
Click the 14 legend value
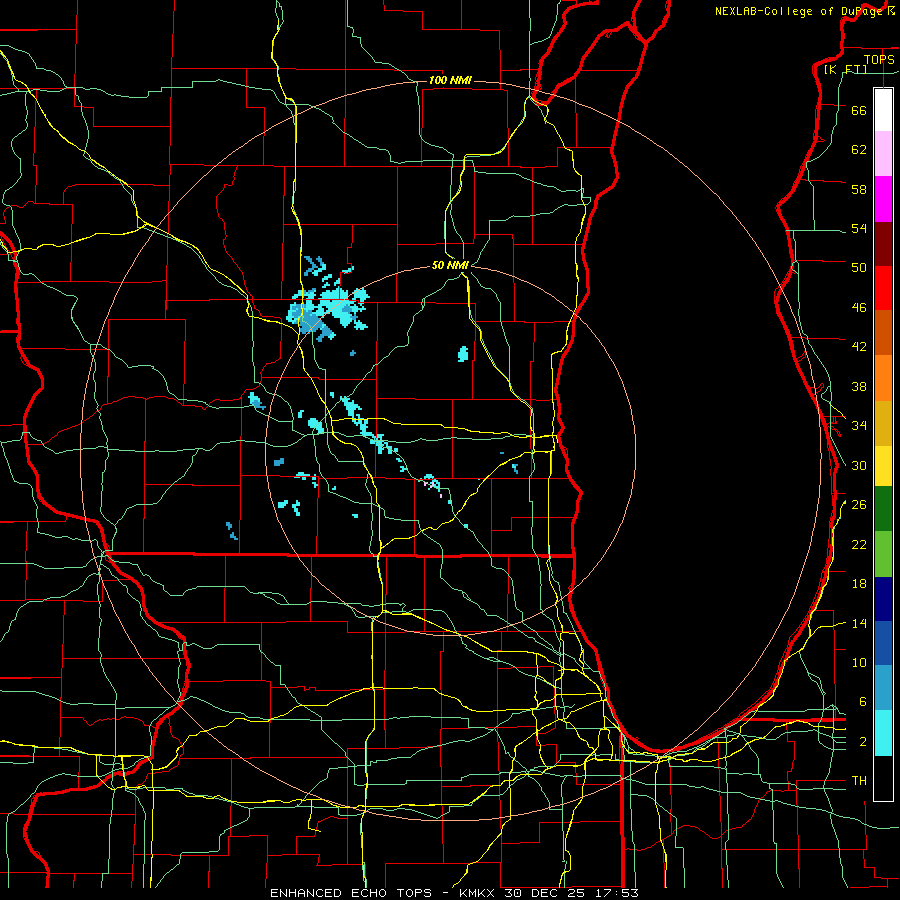point(859,624)
